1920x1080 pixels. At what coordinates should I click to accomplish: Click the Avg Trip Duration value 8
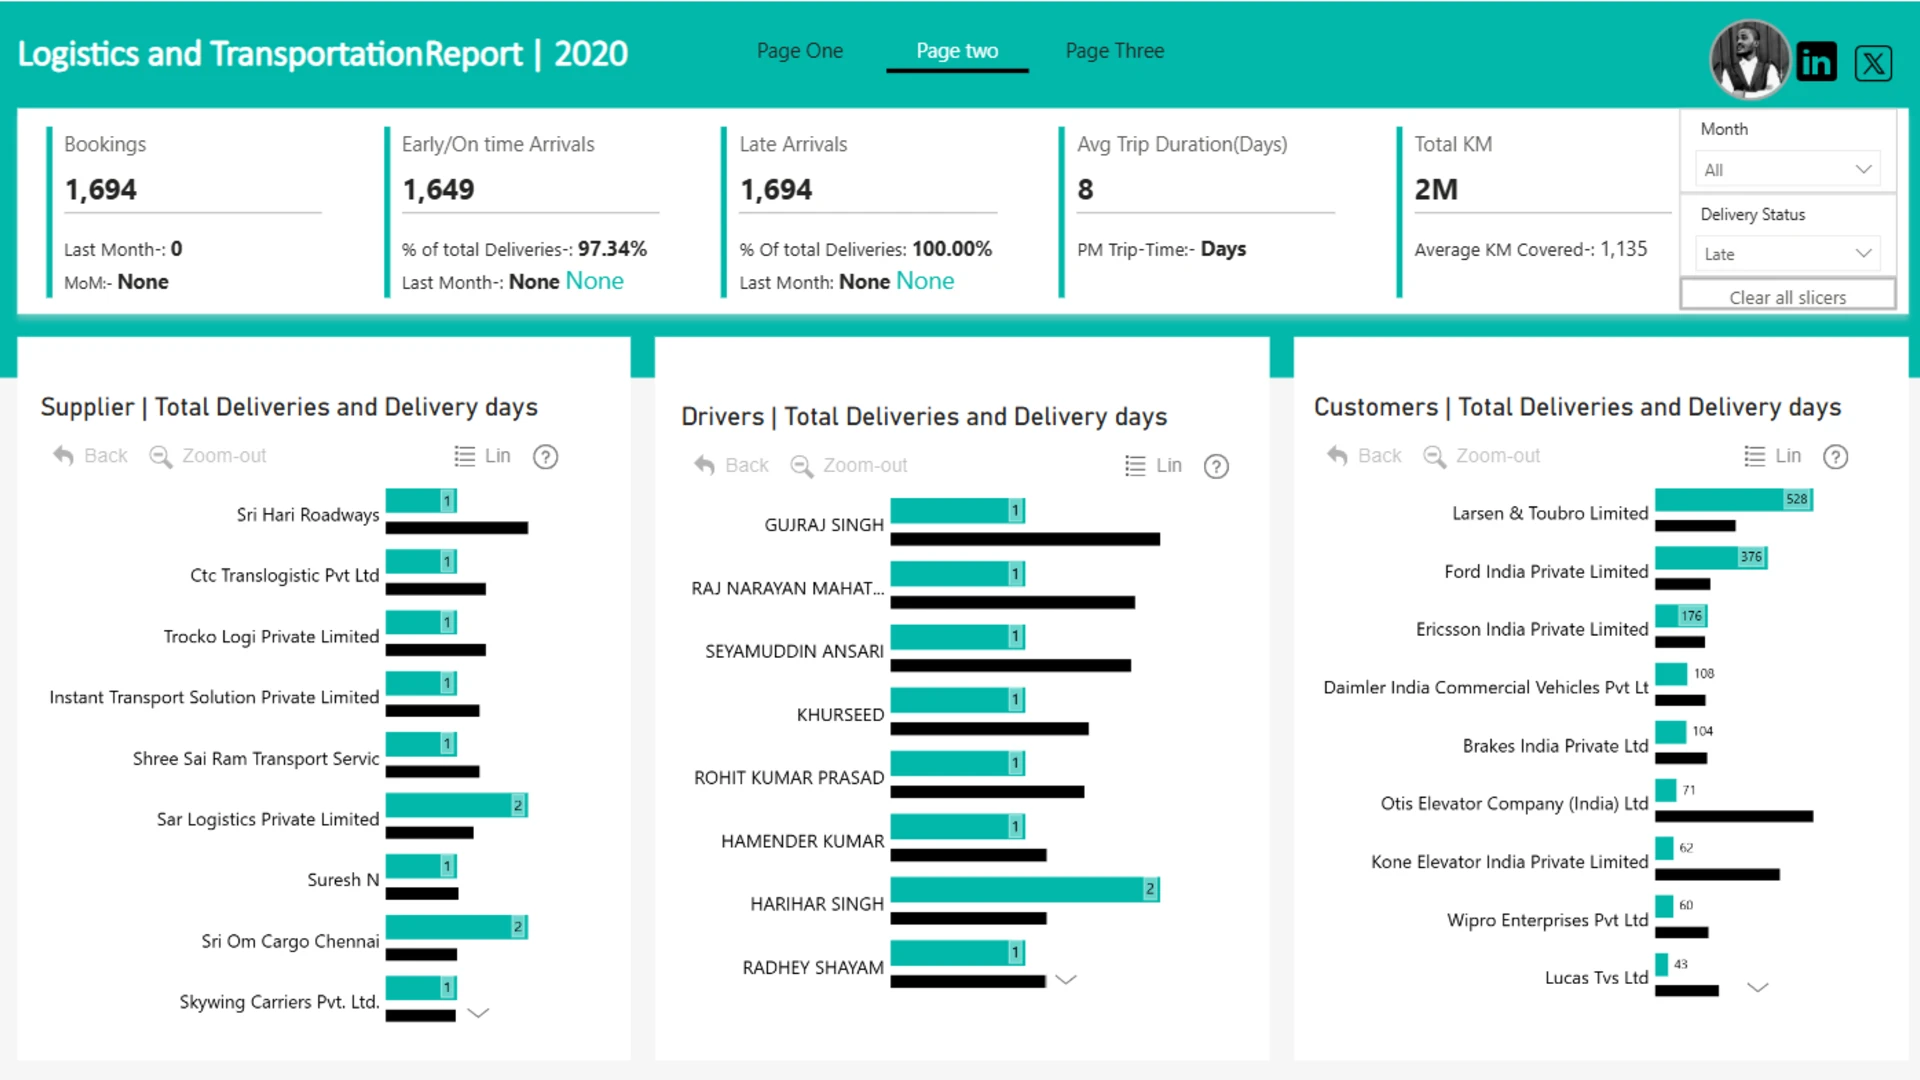point(1086,190)
